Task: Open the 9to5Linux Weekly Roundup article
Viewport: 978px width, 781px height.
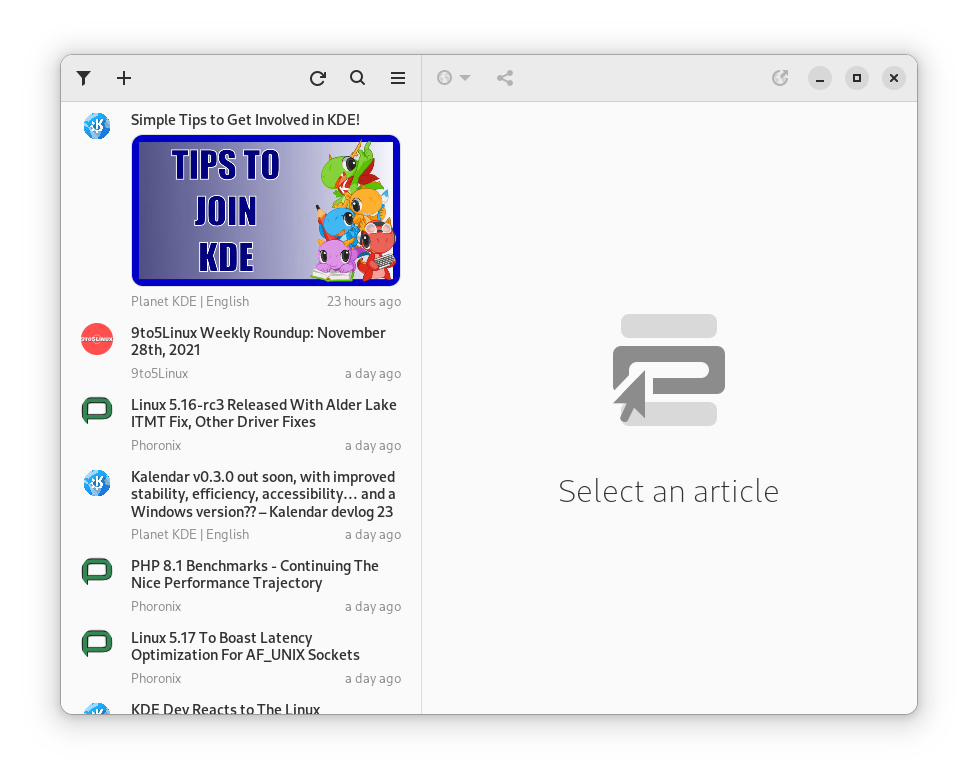Action: (258, 341)
